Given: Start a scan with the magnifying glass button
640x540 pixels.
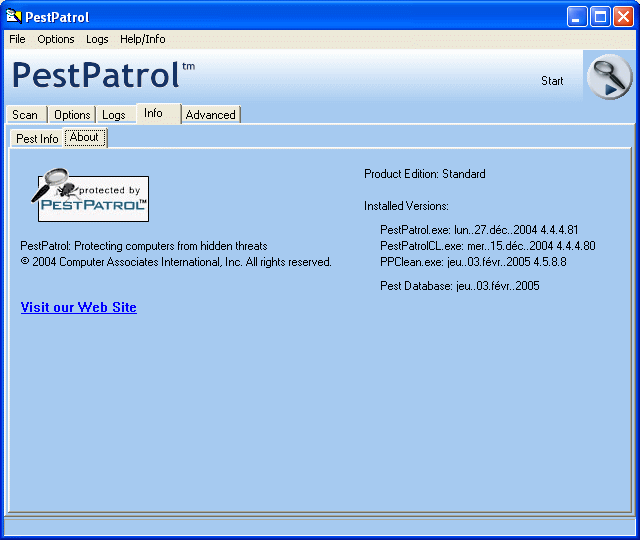Looking at the screenshot, I should point(609,77).
